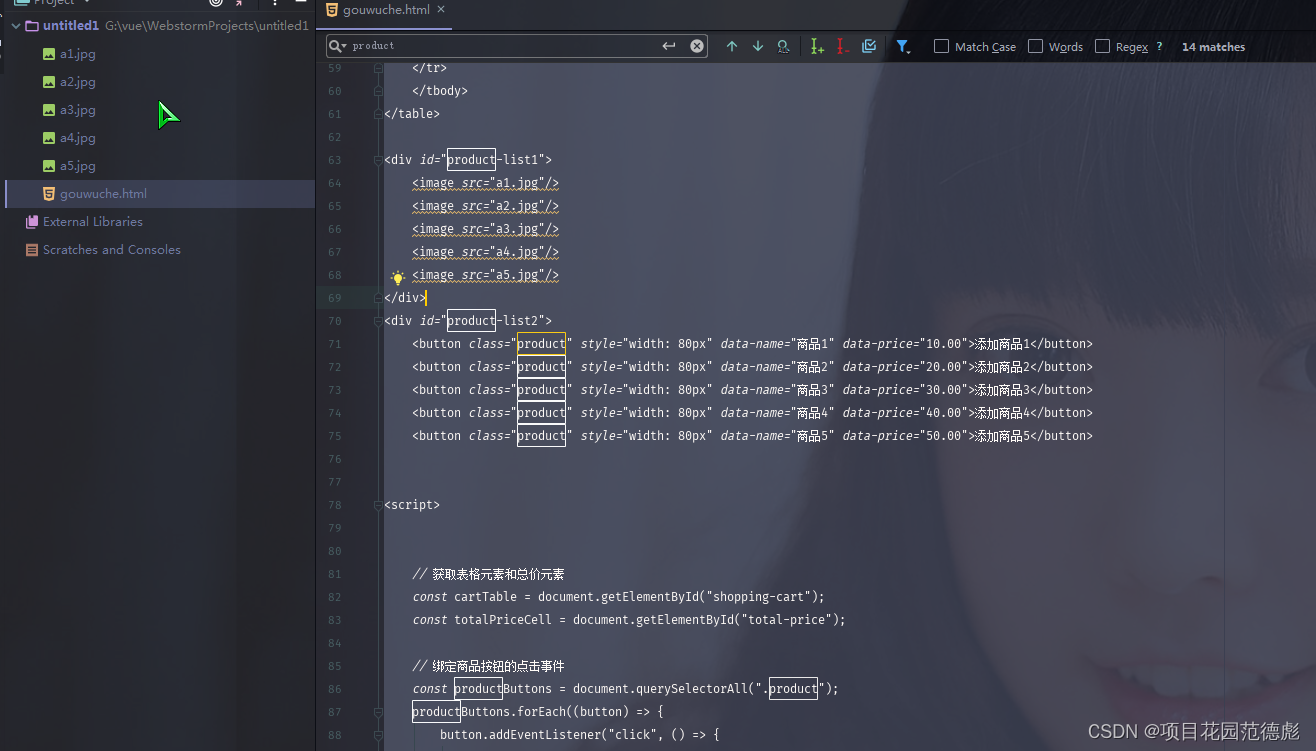Click the 添加商品1 button text in code
This screenshot has height=751, width=1316.
click(x=1003, y=344)
